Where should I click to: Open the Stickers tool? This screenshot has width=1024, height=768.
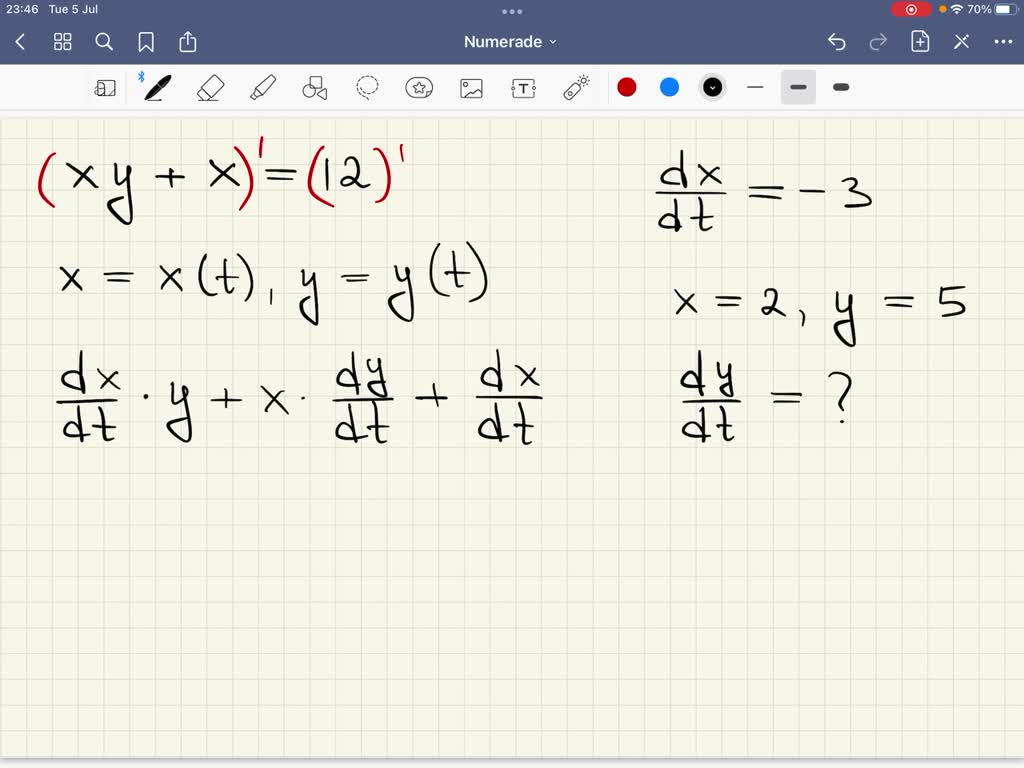[x=419, y=87]
